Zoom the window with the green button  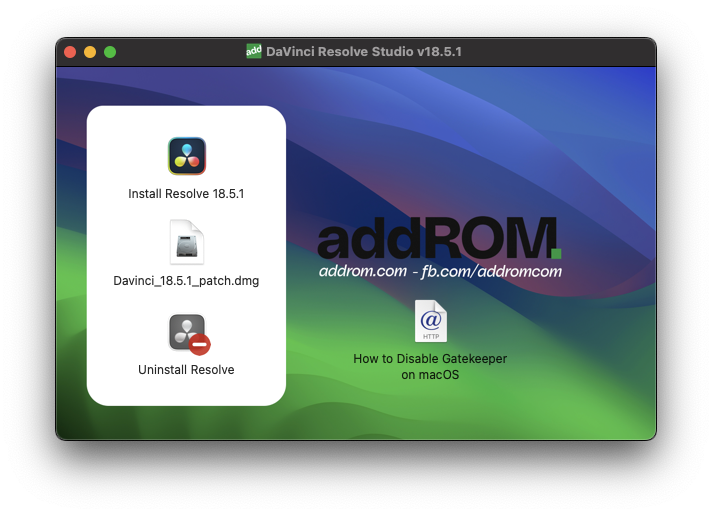(110, 52)
